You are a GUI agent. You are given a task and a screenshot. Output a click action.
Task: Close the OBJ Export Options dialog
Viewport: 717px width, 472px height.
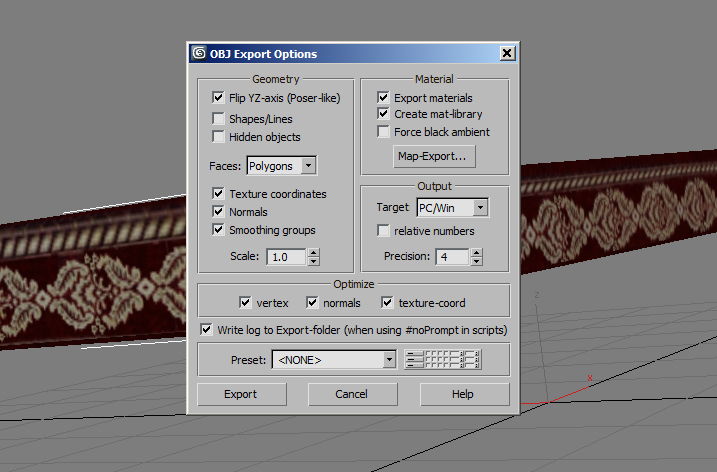507,54
